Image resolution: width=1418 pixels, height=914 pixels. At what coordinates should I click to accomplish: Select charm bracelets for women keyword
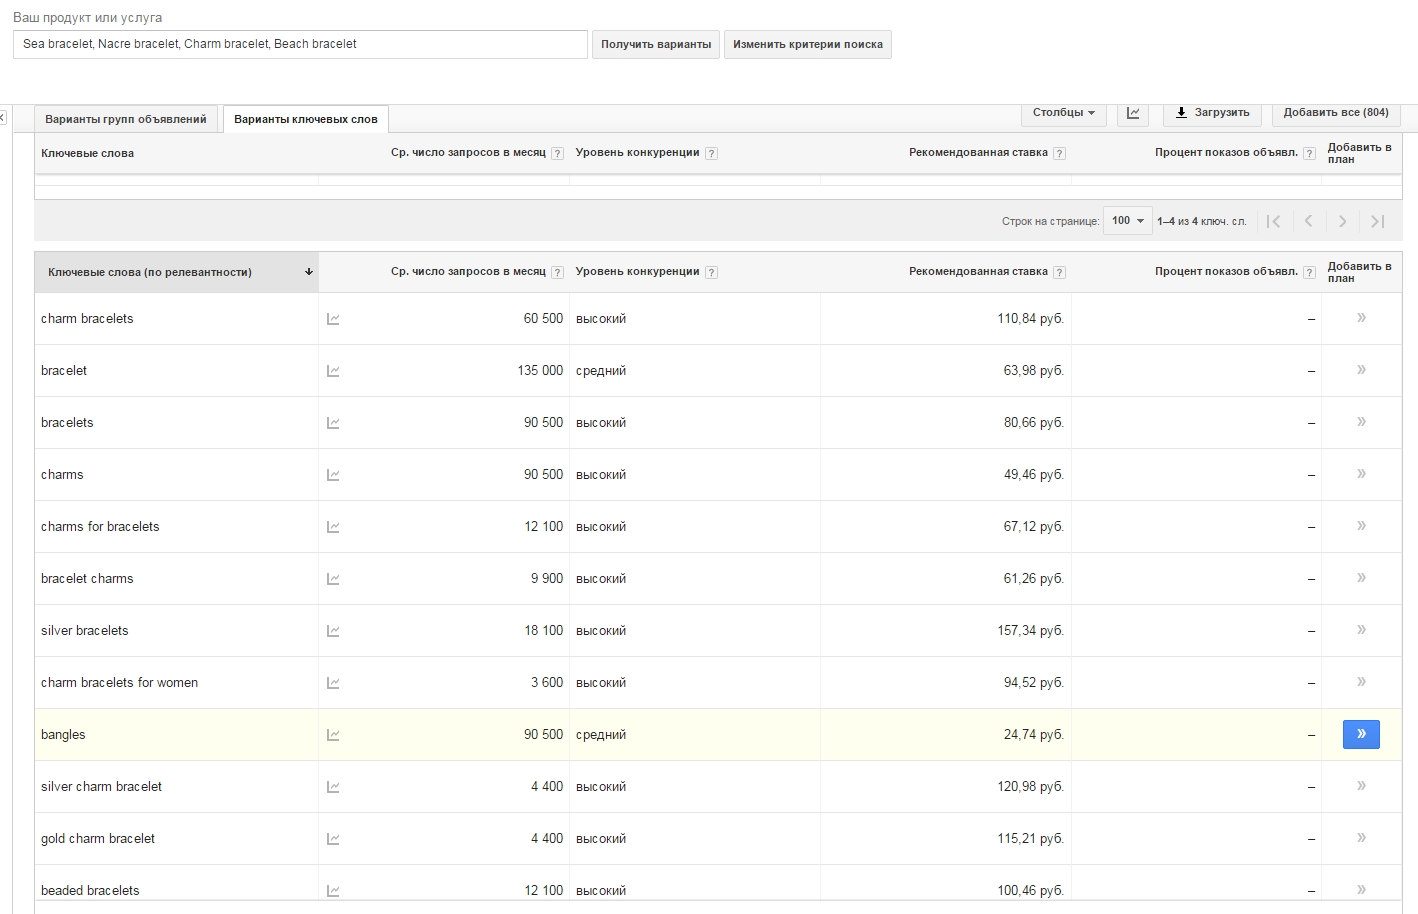point(120,683)
